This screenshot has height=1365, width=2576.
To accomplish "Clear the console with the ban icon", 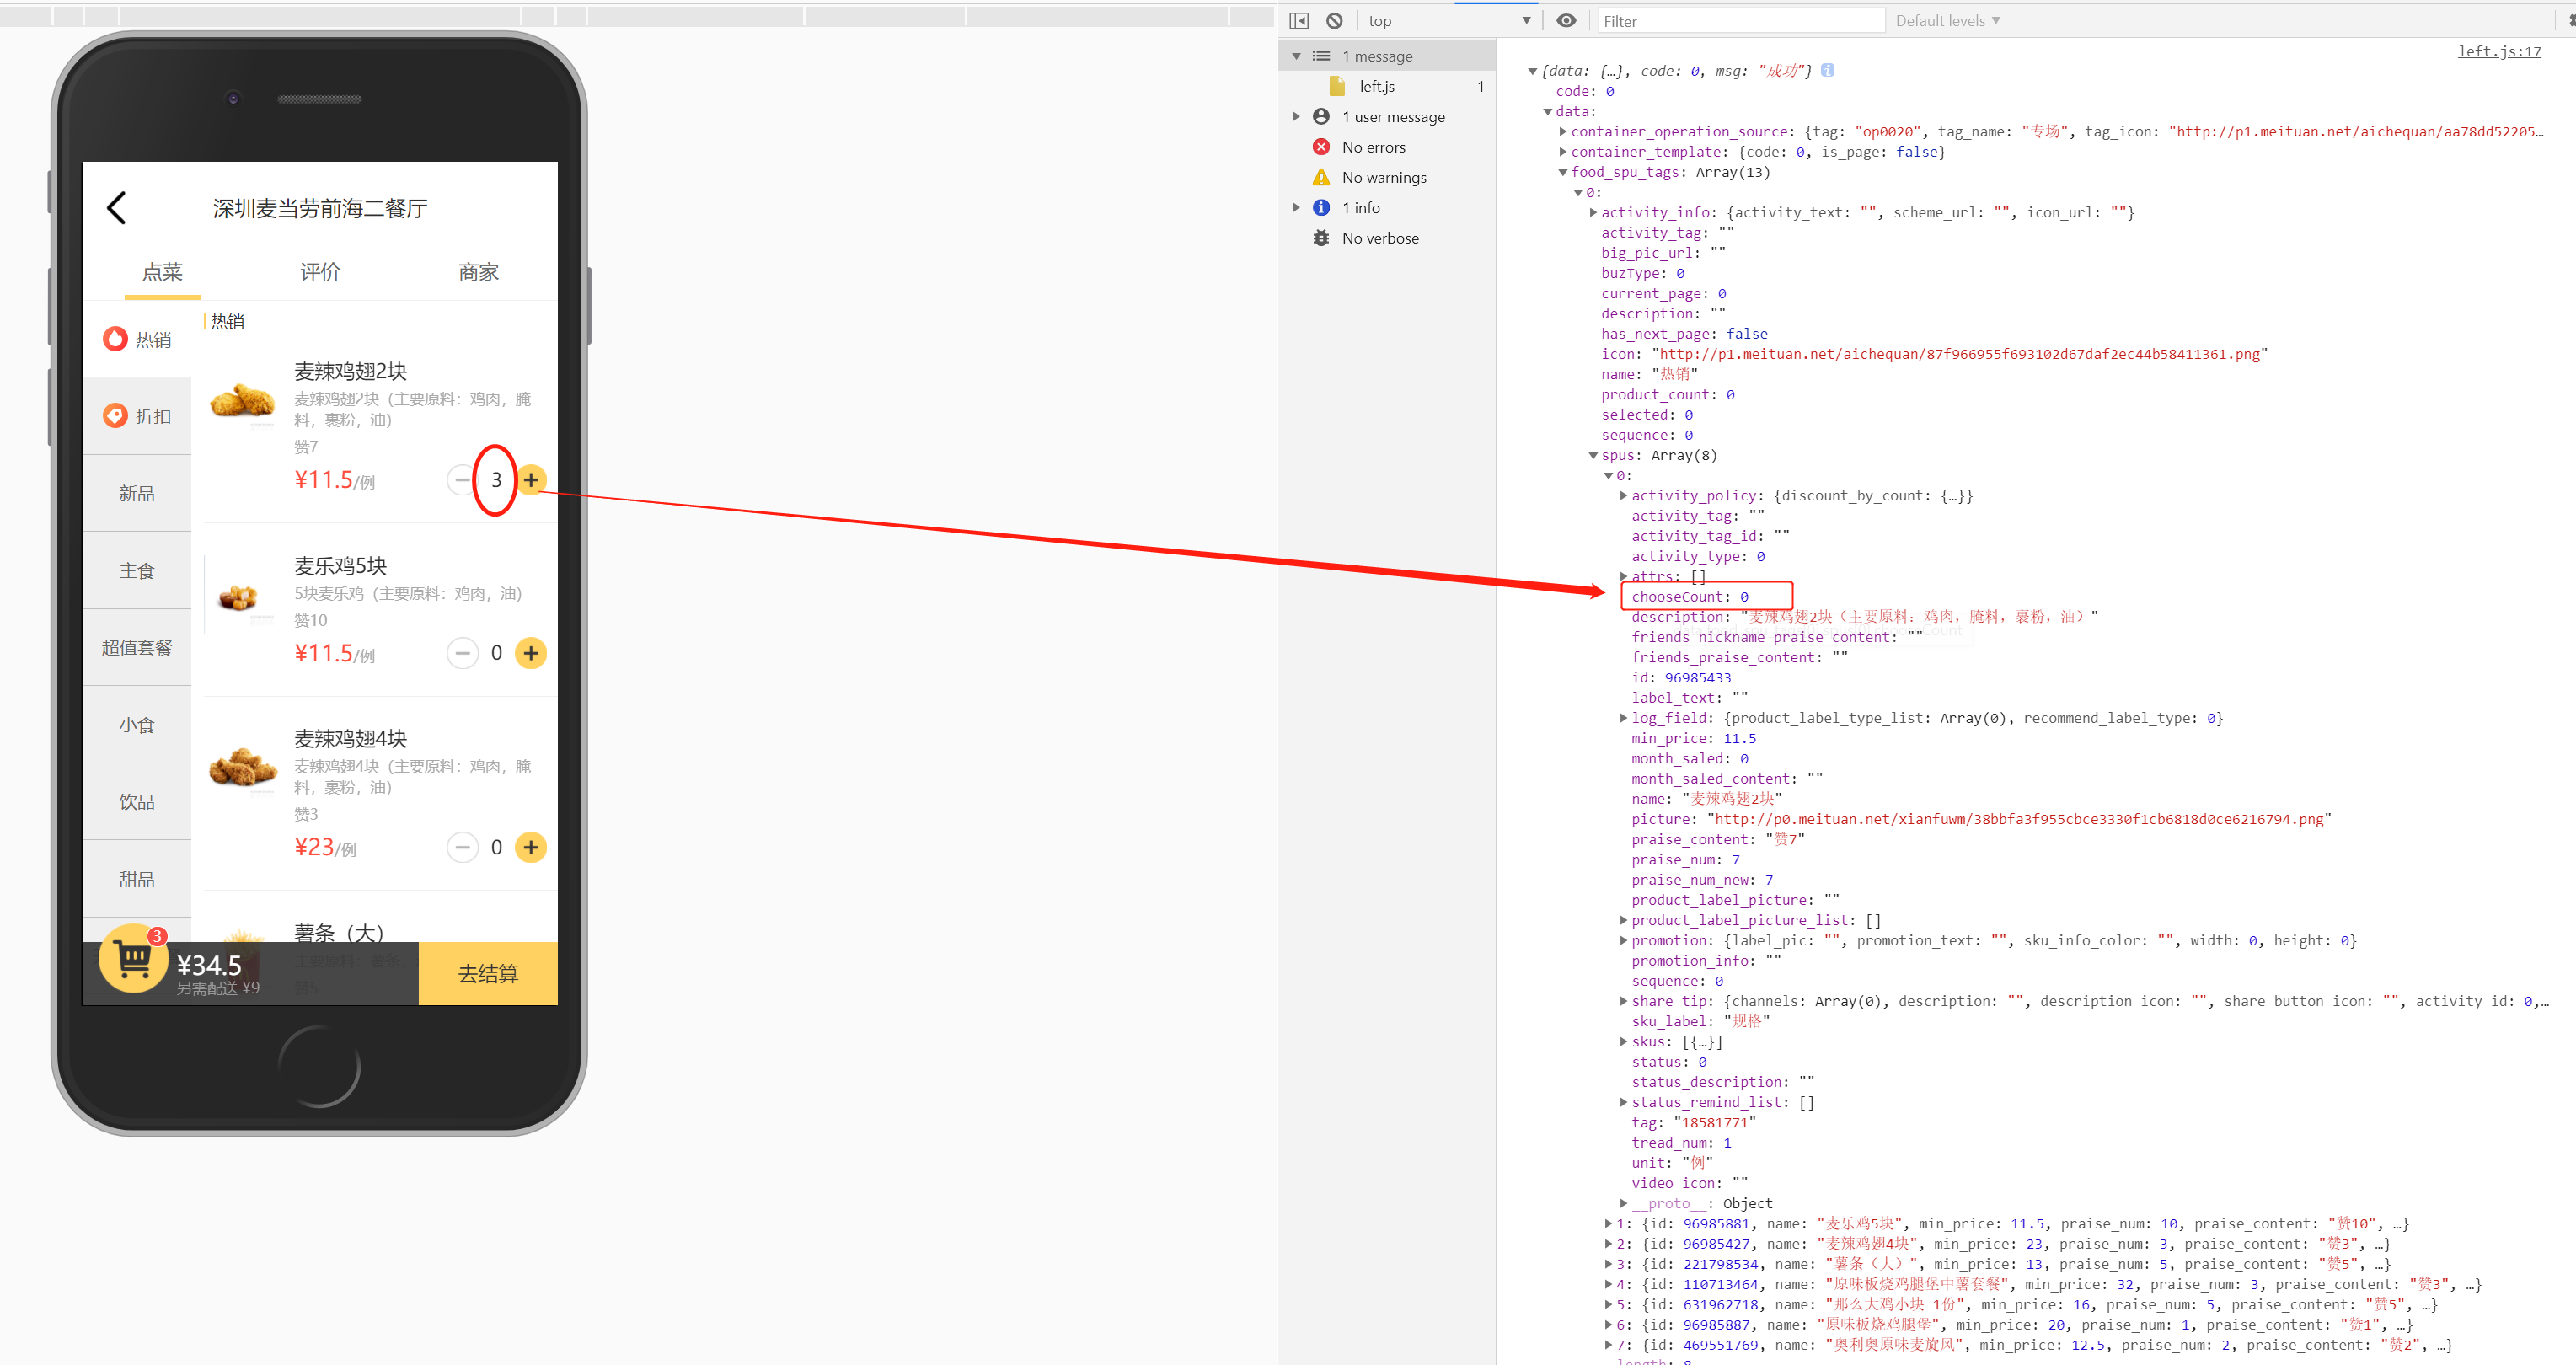I will click(x=1334, y=21).
